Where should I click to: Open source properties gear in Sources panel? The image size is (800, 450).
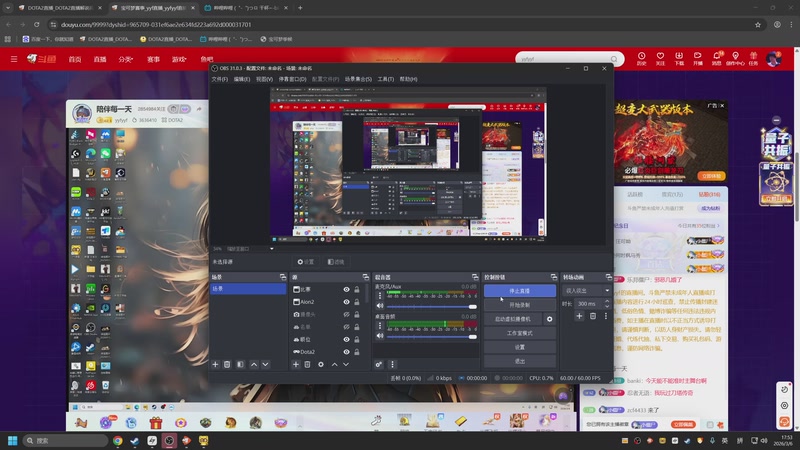point(321,364)
